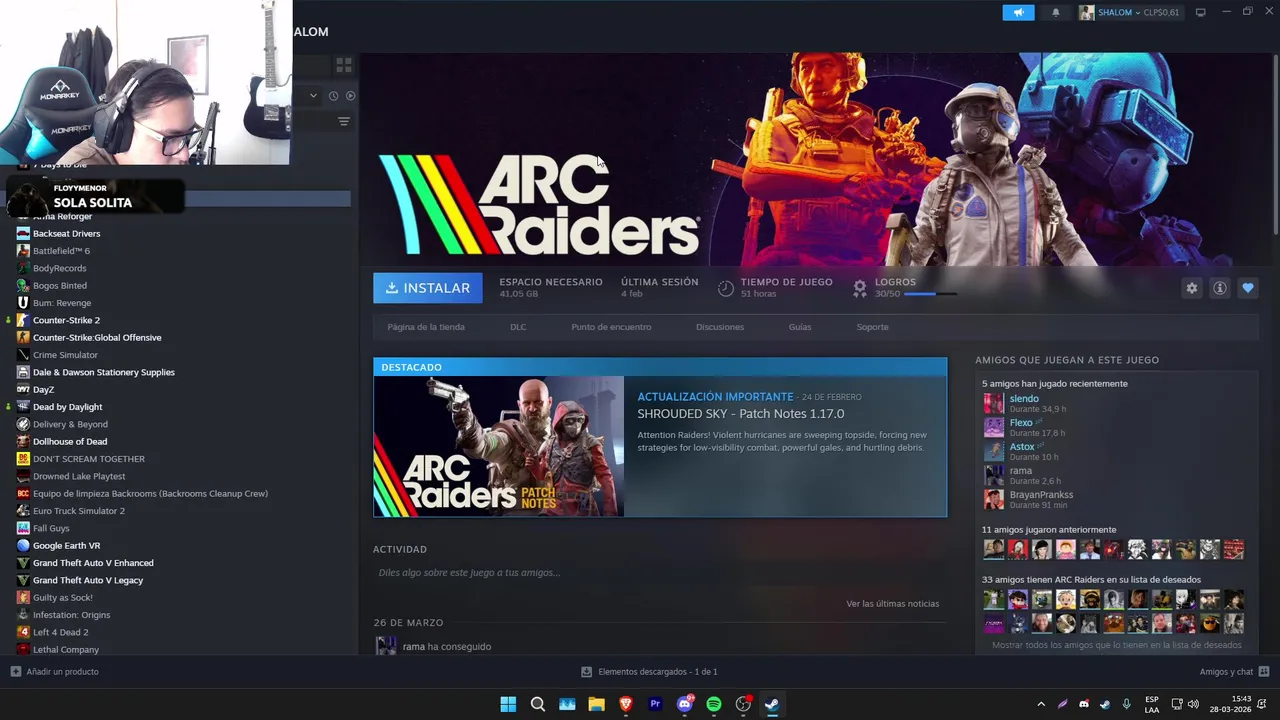
Task: Open the Discusiones tab
Action: [720, 327]
